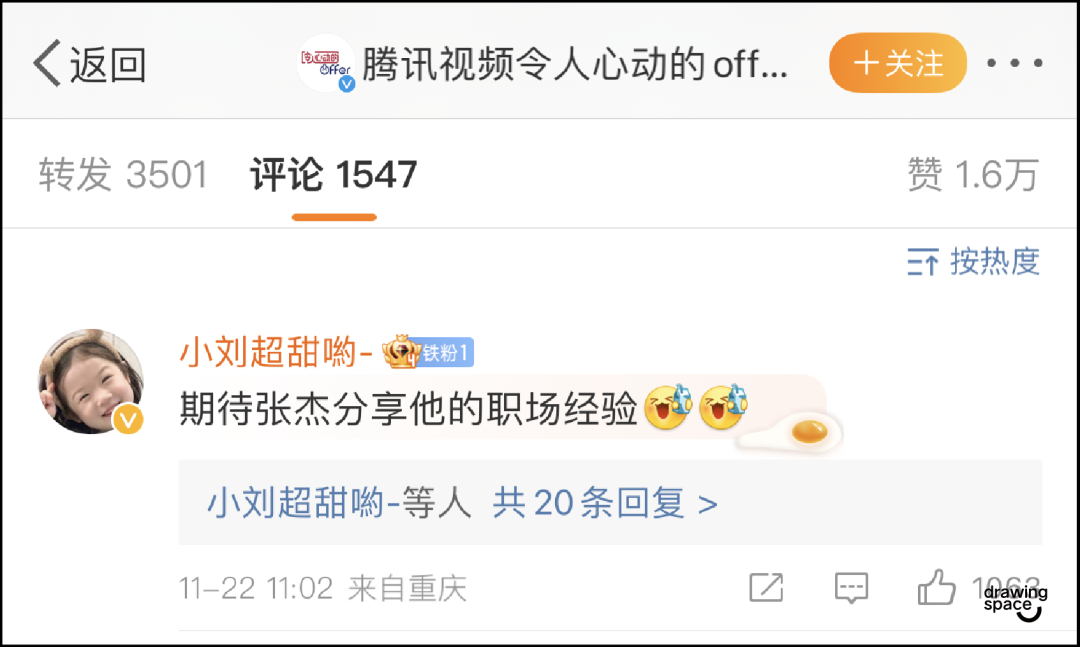Open the 小刘超甜哟- username link
The width and height of the screenshot is (1080, 647).
tap(276, 352)
